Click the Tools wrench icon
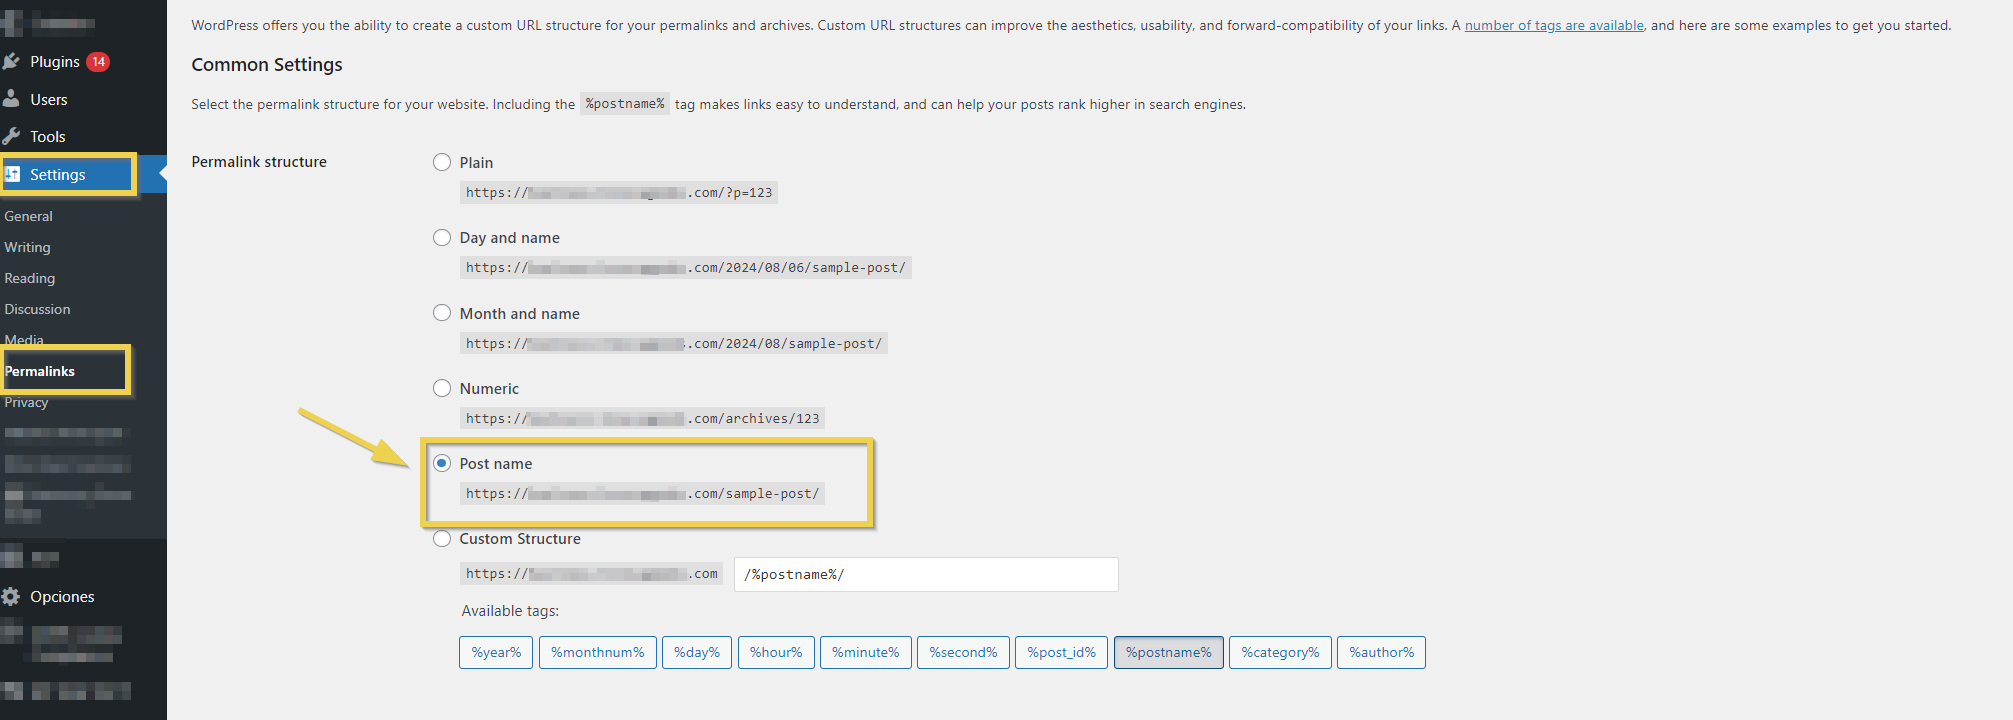 12,136
